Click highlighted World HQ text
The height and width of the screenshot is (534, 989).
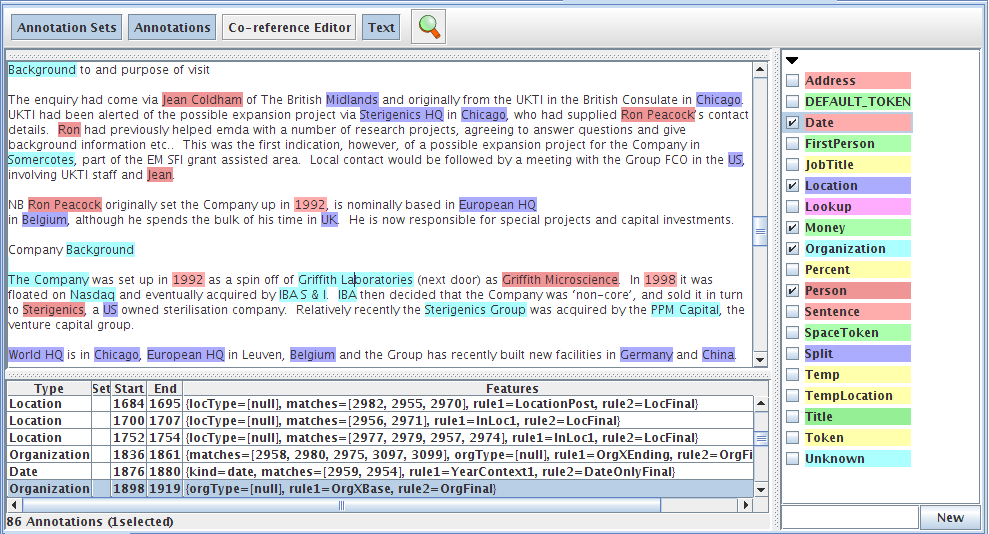coord(35,354)
